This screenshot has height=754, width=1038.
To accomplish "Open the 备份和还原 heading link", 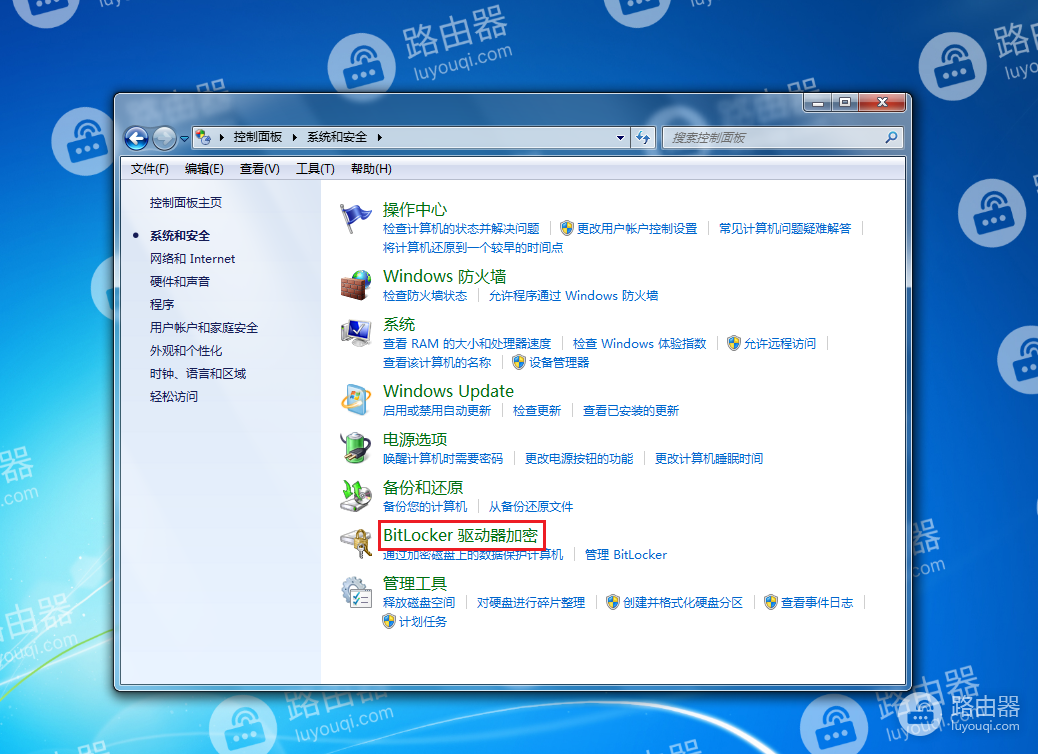I will pyautogui.click(x=423, y=488).
